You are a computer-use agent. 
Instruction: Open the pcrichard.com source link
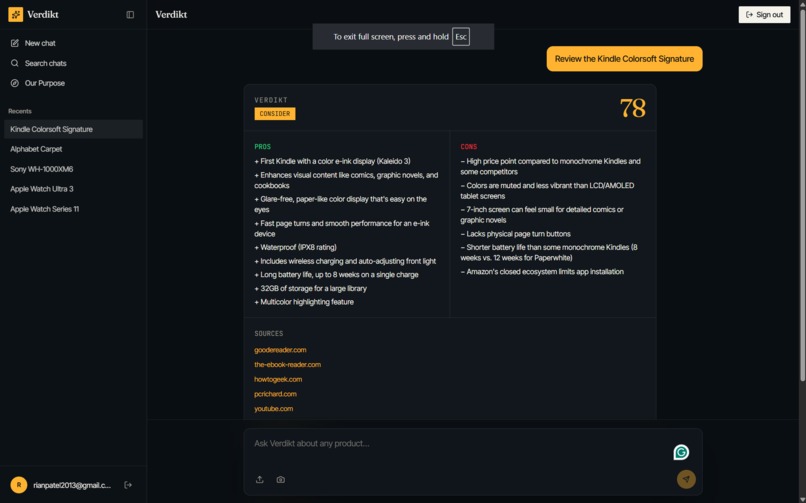pyautogui.click(x=275, y=394)
